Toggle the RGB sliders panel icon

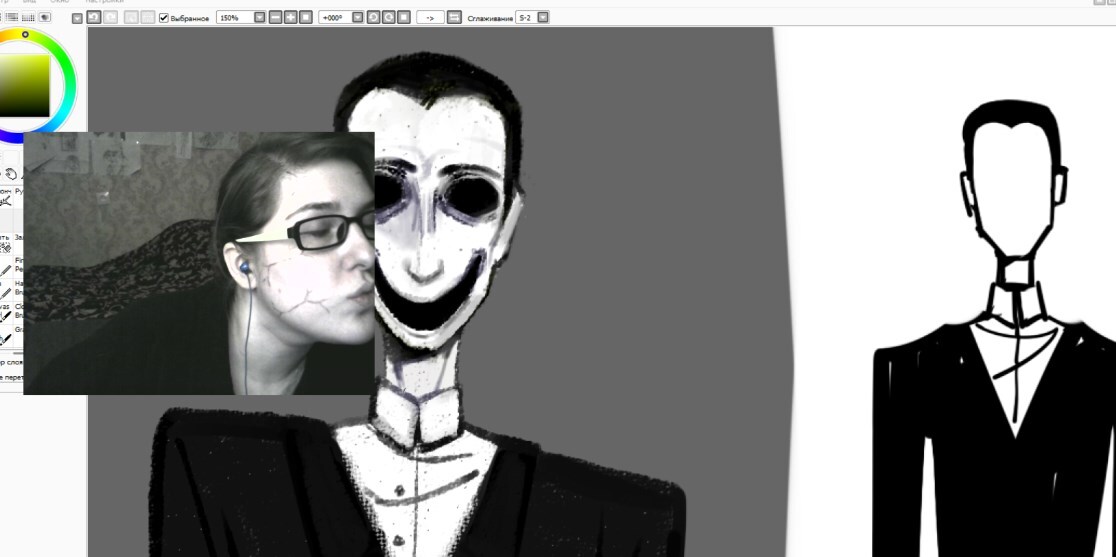click(x=12, y=16)
